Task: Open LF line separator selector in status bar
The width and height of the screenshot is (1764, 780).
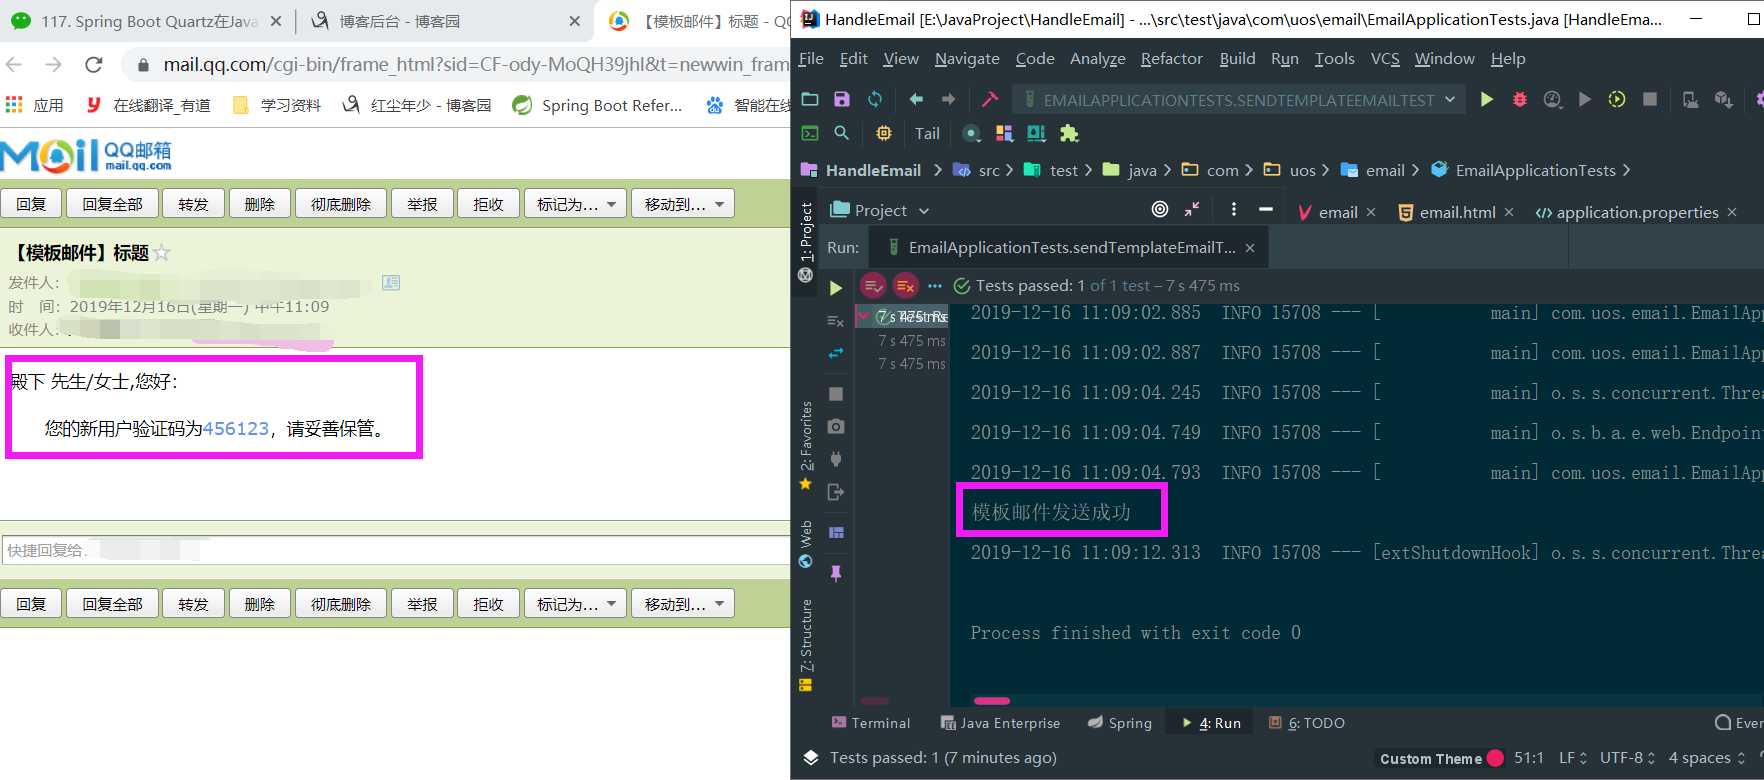Action: [1573, 758]
